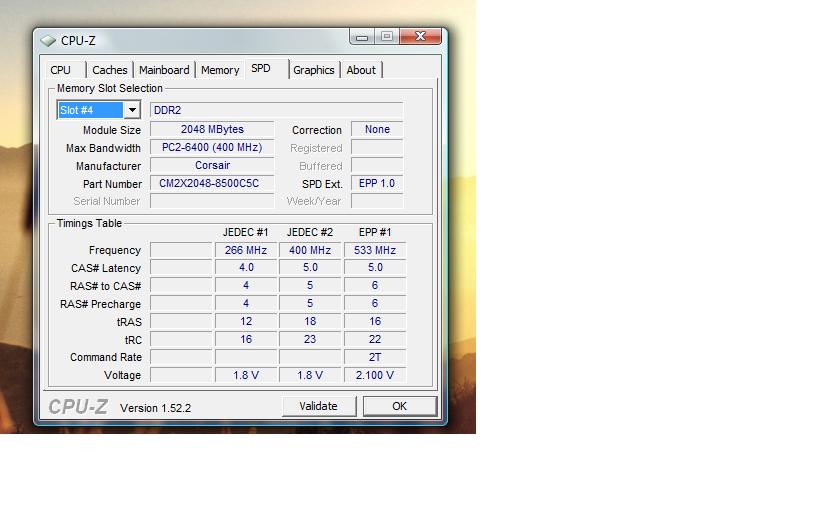This screenshot has width=840, height=525.
Task: Open the Mainboard tab
Action: [164, 70]
